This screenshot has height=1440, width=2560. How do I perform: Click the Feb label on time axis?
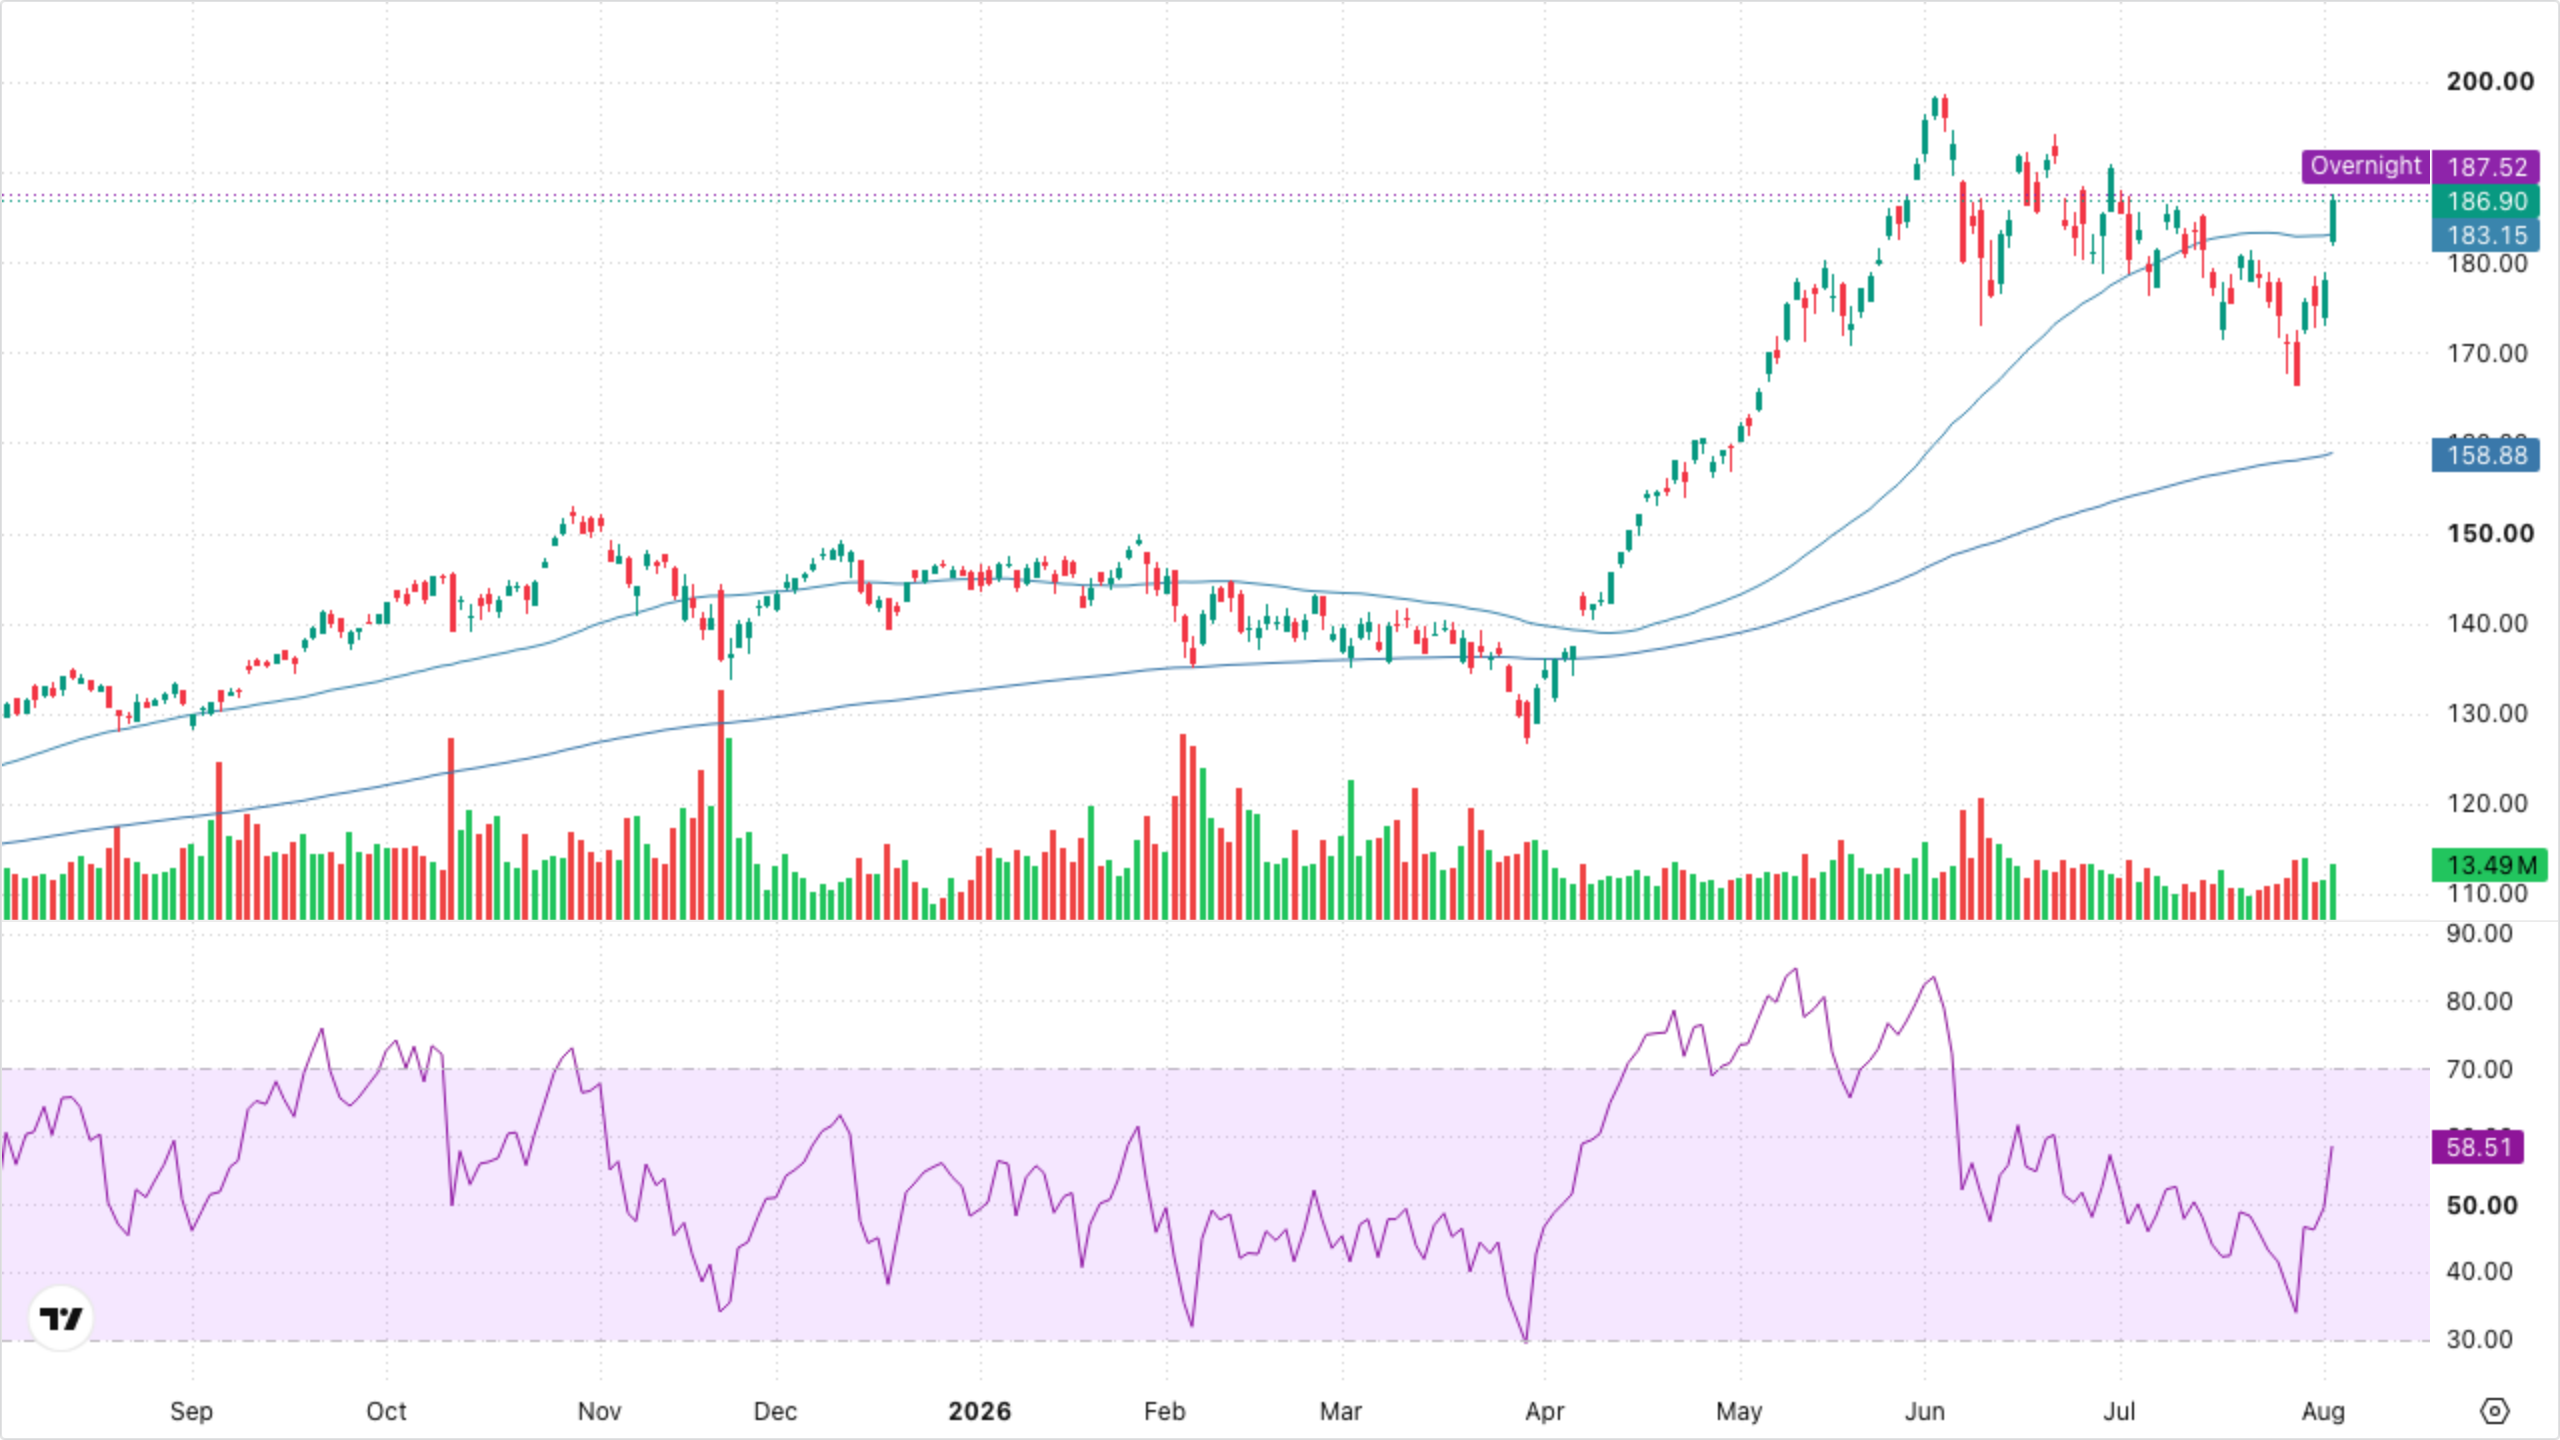pyautogui.click(x=1164, y=1411)
